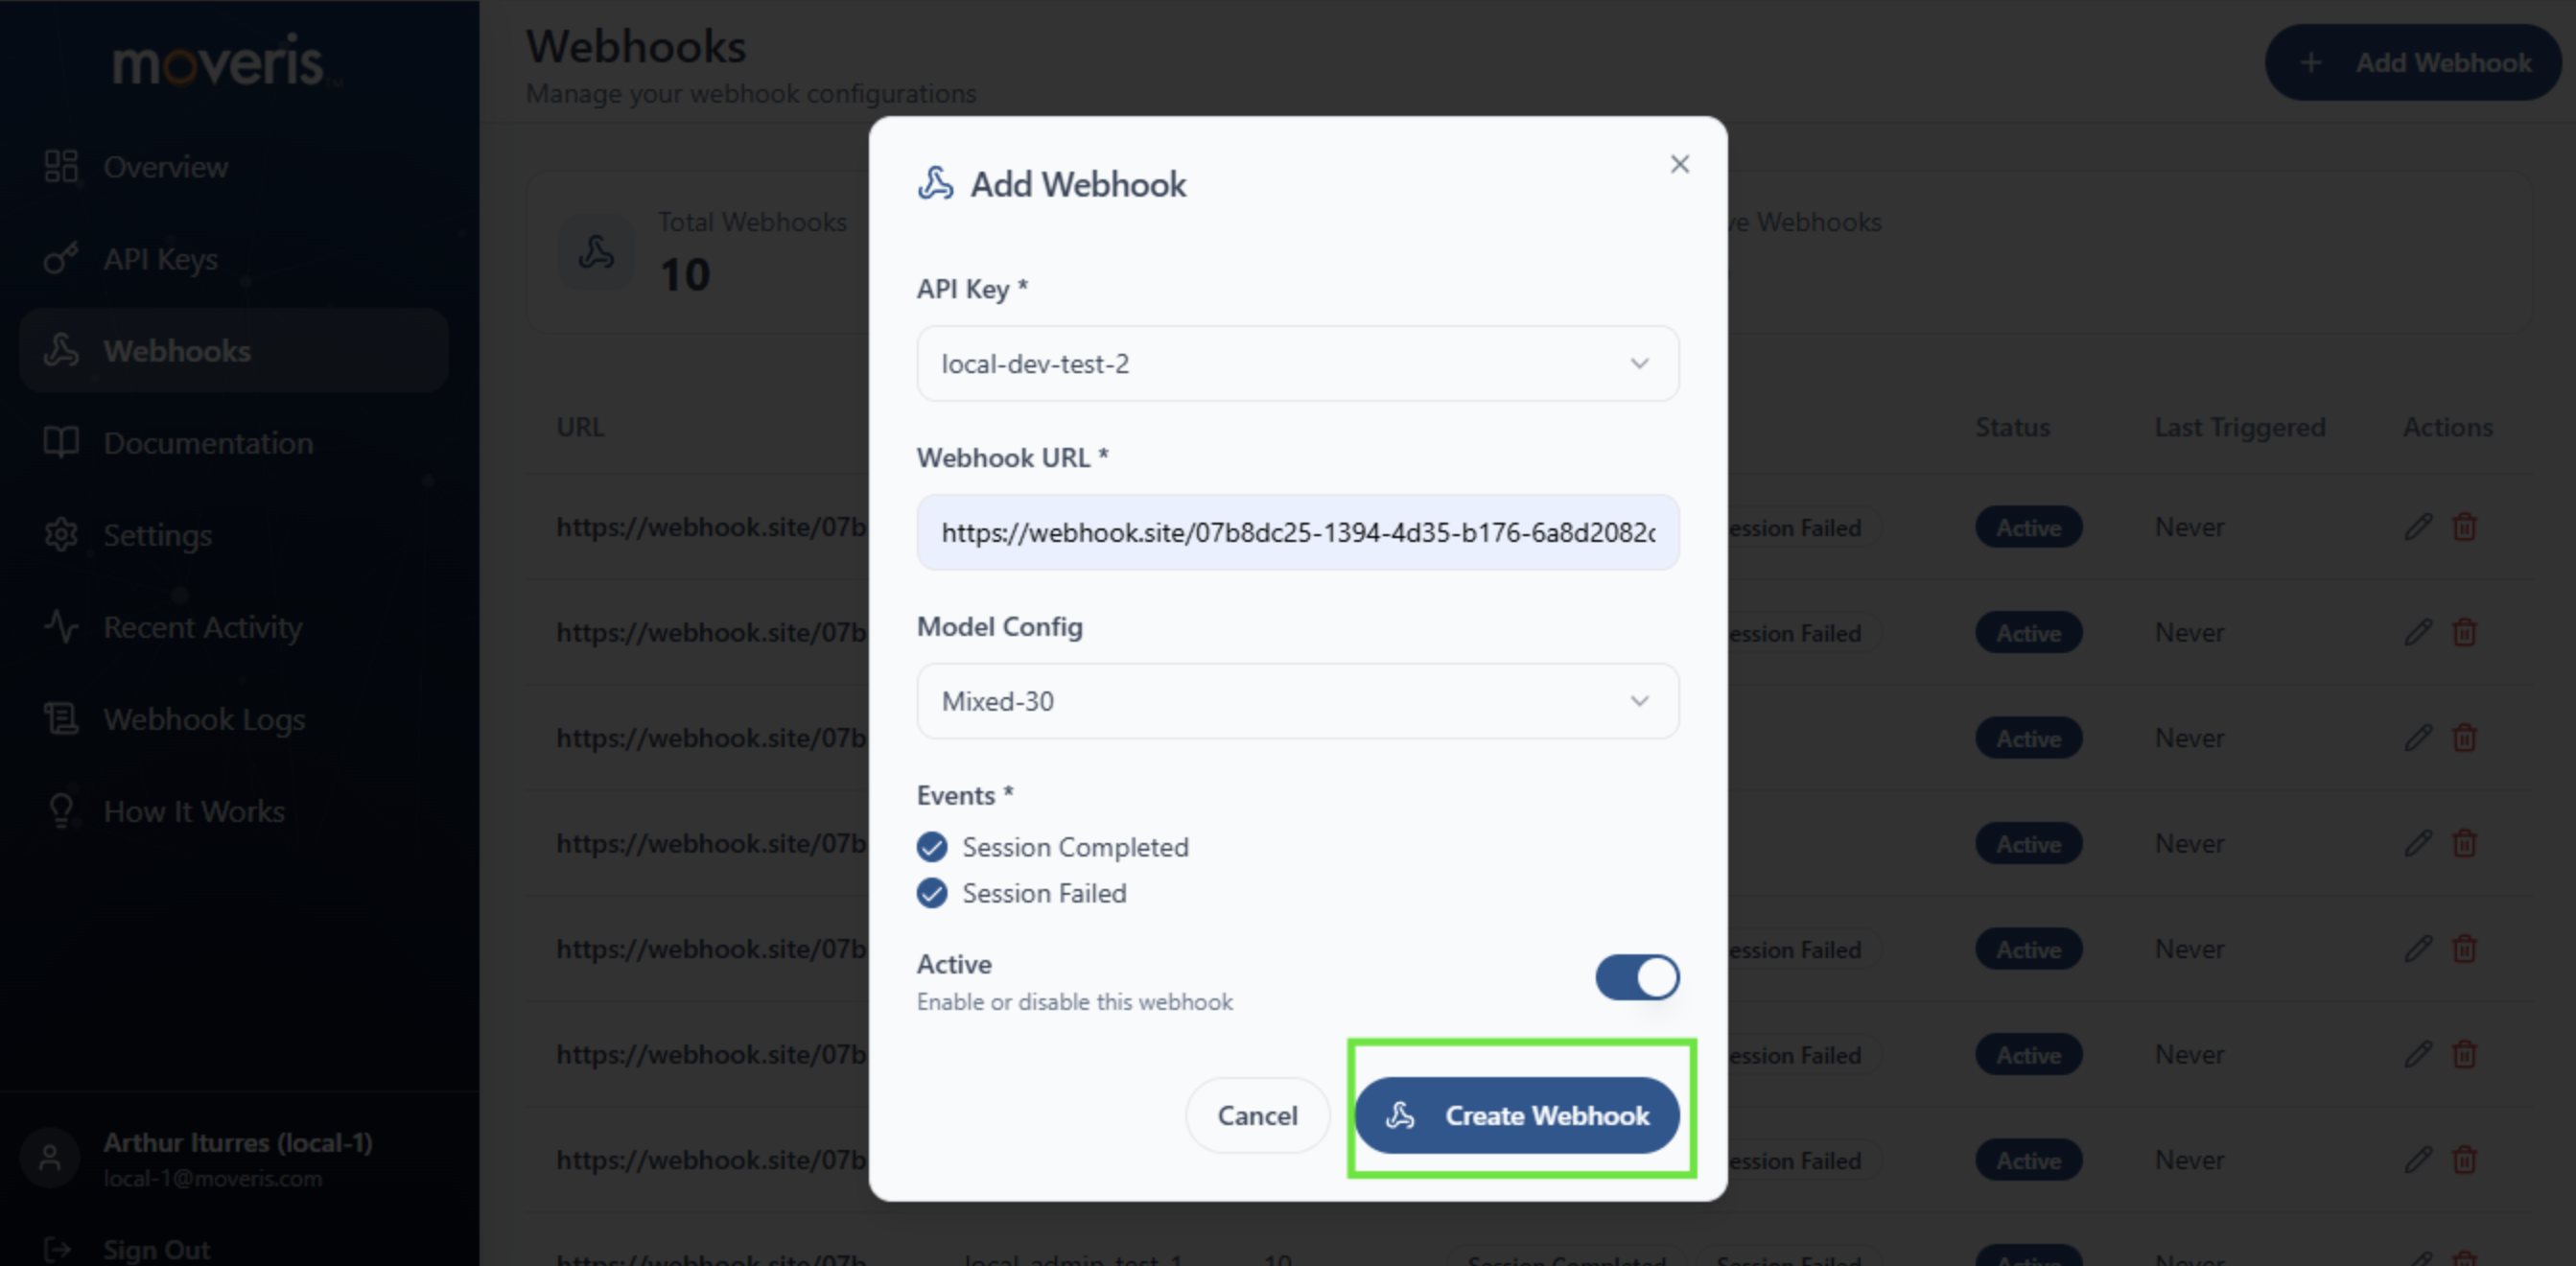
Task: Open the Model Config dropdown
Action: pyautogui.click(x=1297, y=701)
